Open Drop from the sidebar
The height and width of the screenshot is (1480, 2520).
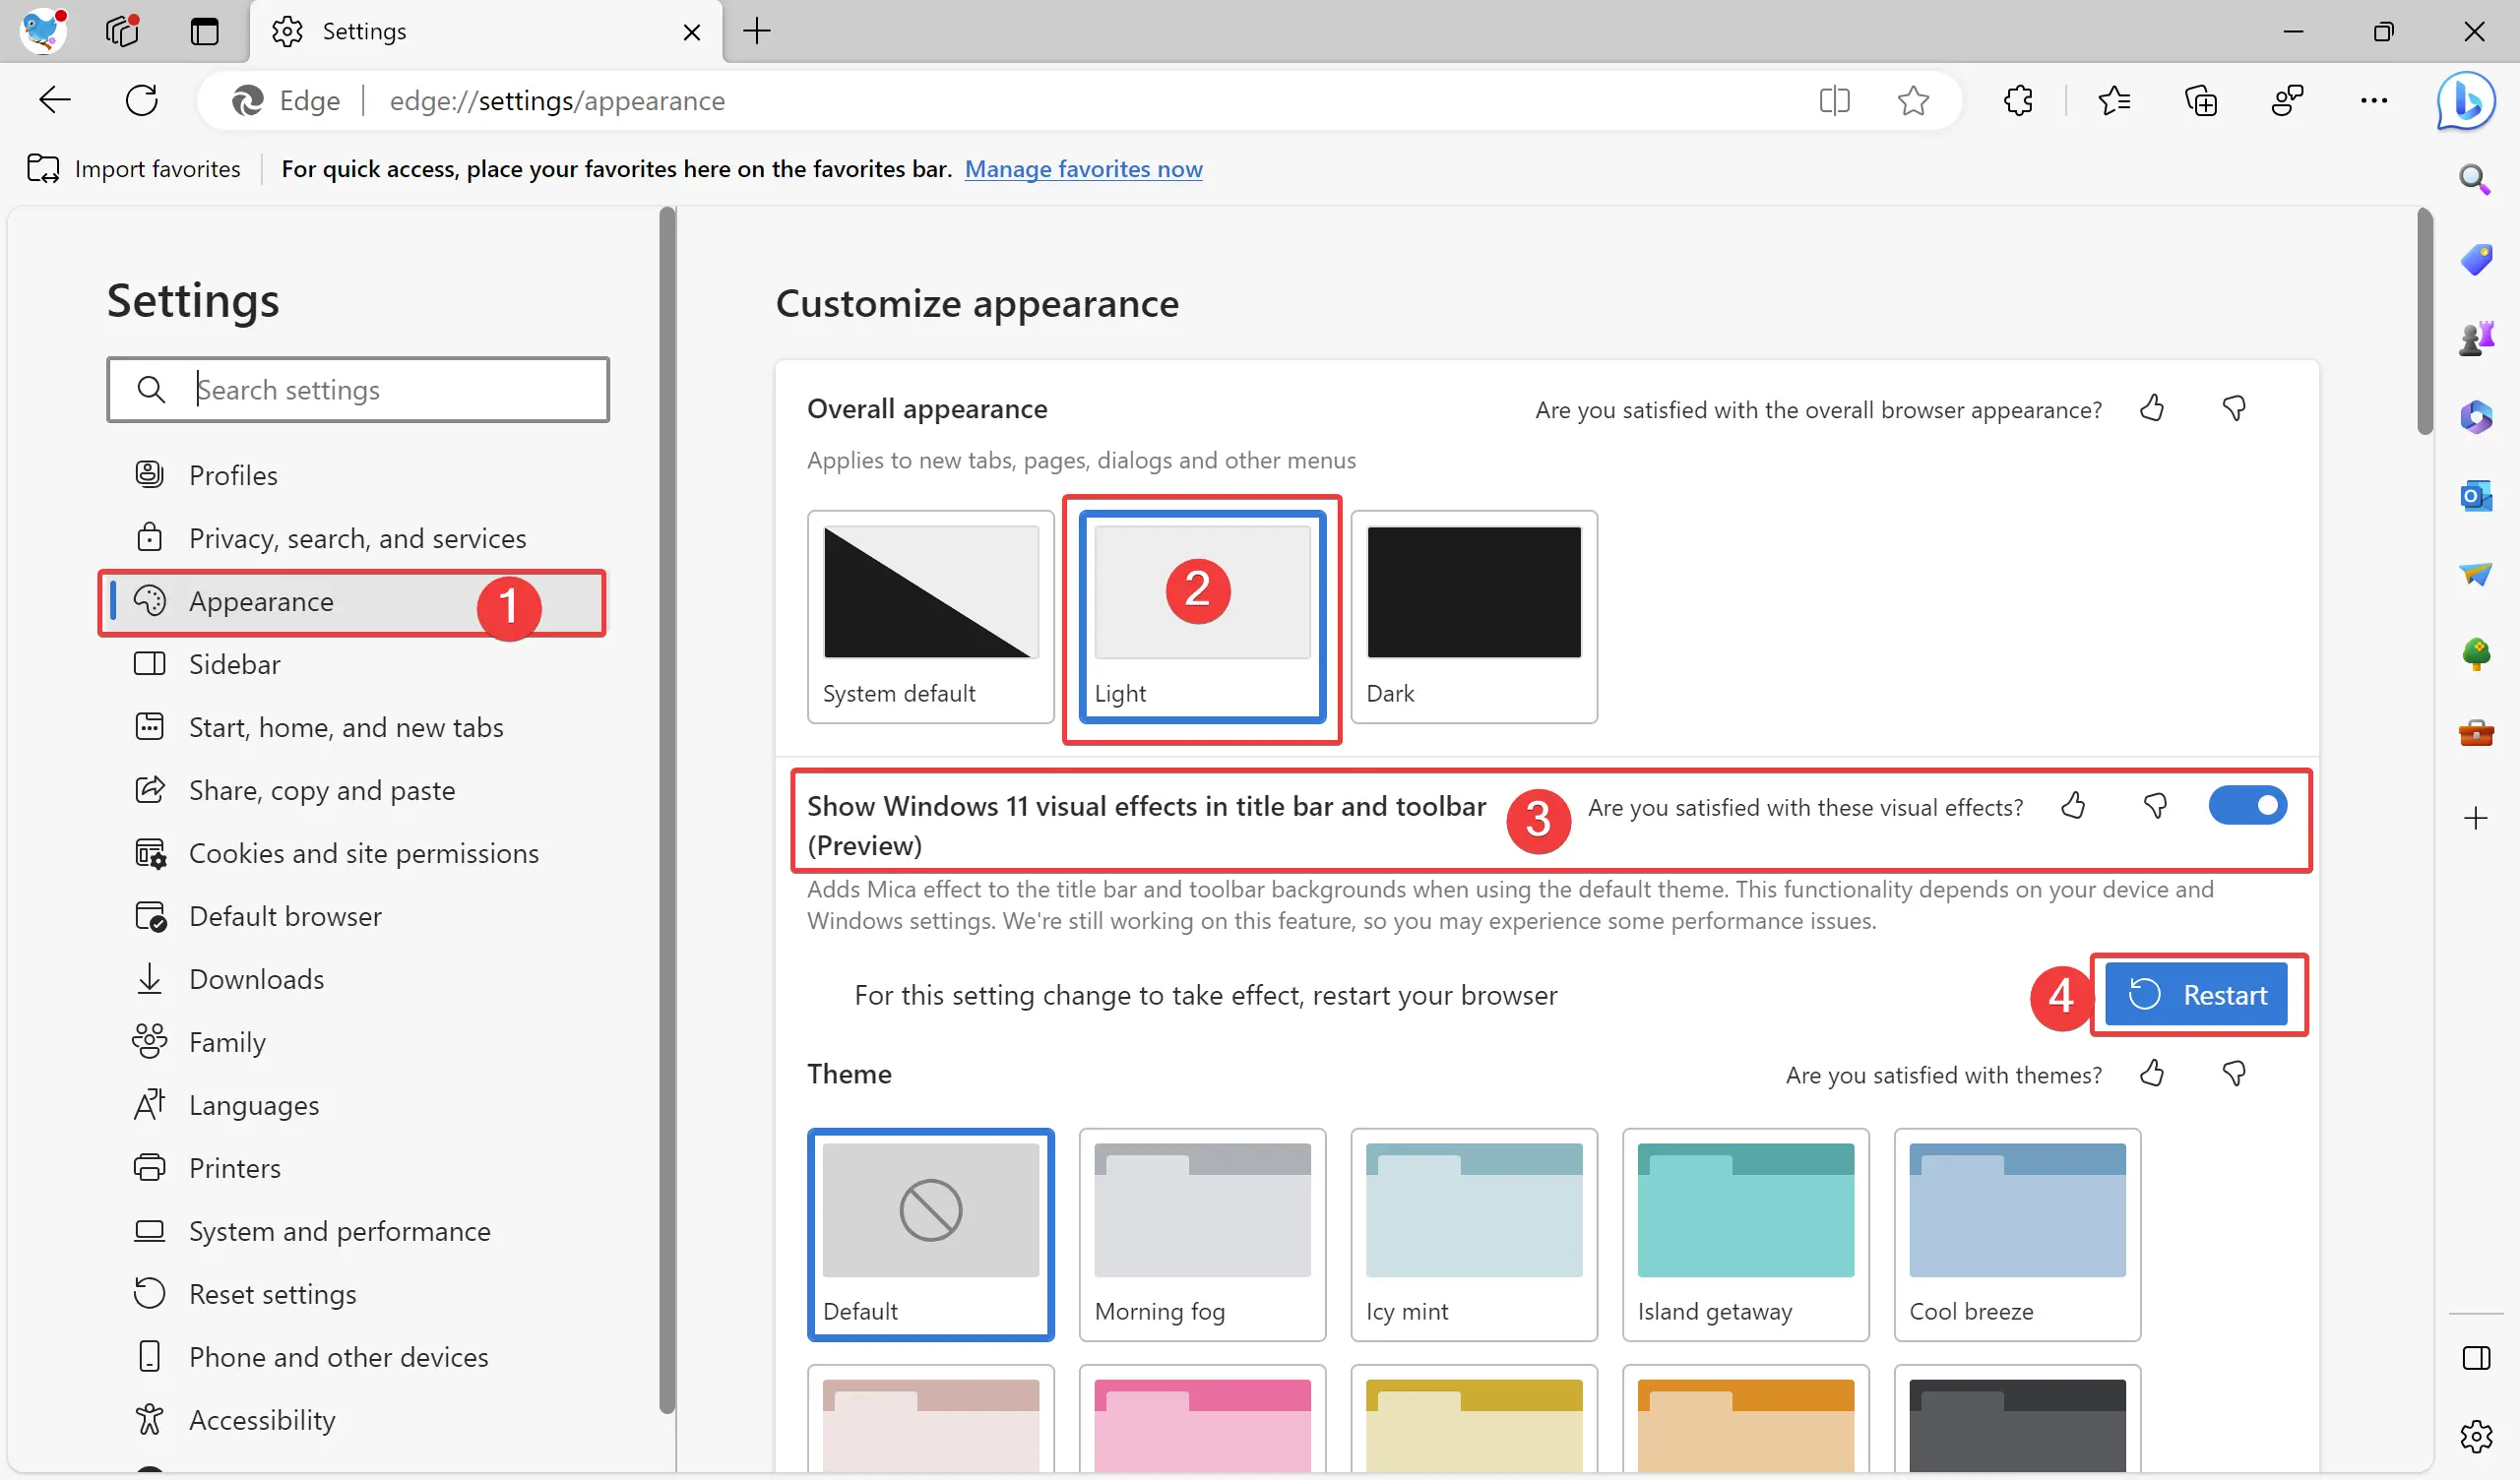click(2476, 574)
